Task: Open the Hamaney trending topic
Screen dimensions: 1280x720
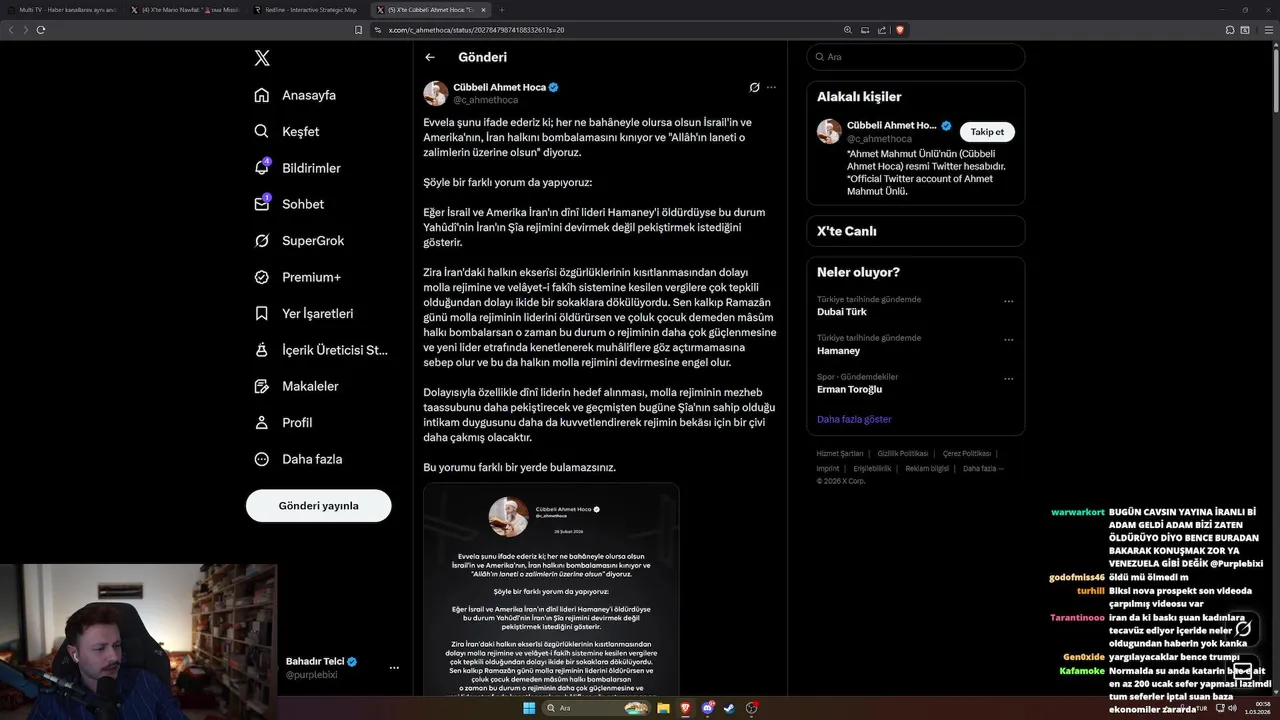Action: [838, 351]
